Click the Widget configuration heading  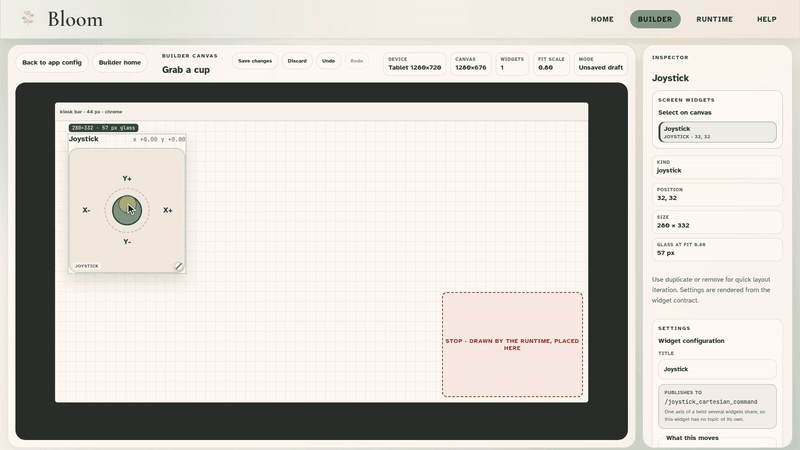(x=691, y=341)
